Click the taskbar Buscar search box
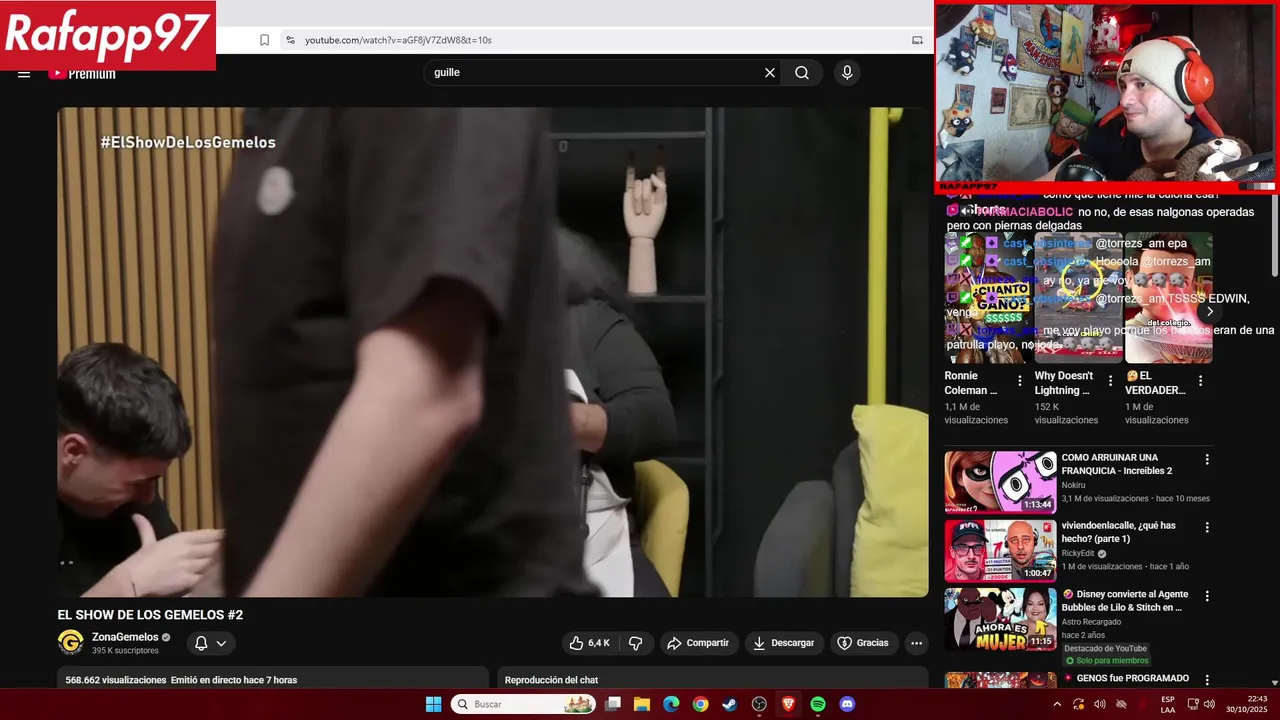Viewport: 1280px width, 720px height. [523, 704]
